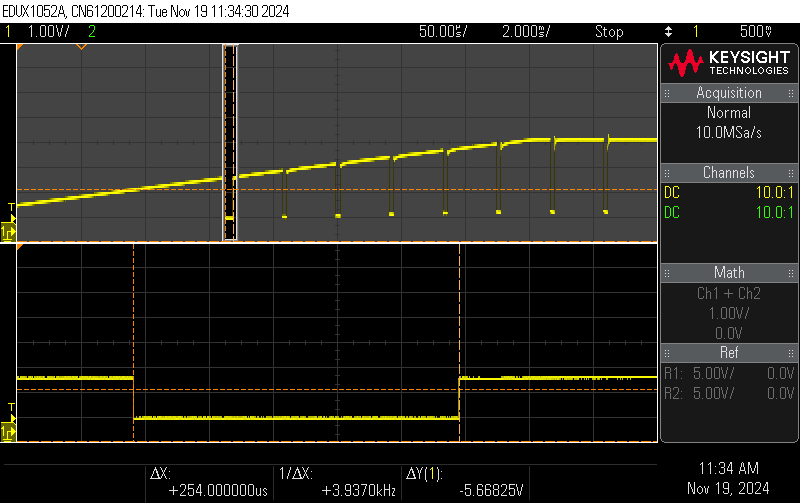Click the right grip dots of Ref header
Screen dimensions: 800x503
point(791,353)
